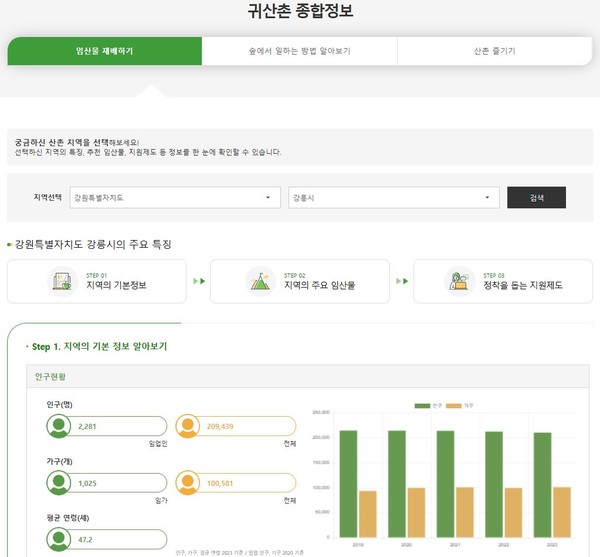Expand the 강릉시 city dropdown

pyautogui.click(x=393, y=198)
